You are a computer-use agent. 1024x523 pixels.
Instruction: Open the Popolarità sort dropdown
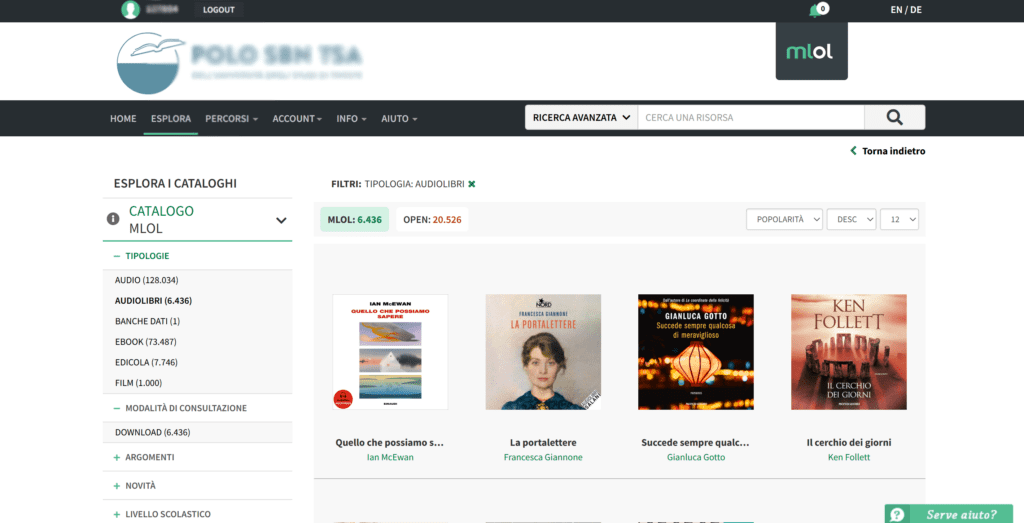[x=784, y=219]
